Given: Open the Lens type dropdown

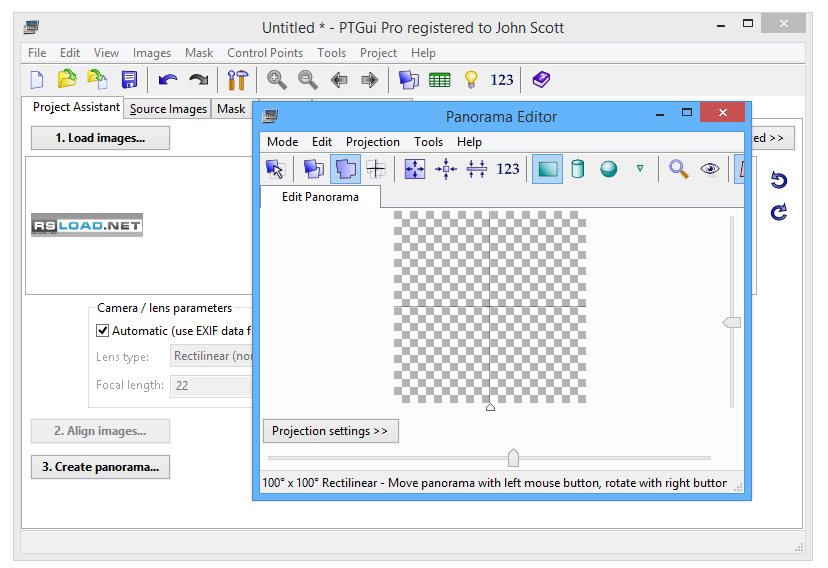Looking at the screenshot, I should click(x=211, y=356).
